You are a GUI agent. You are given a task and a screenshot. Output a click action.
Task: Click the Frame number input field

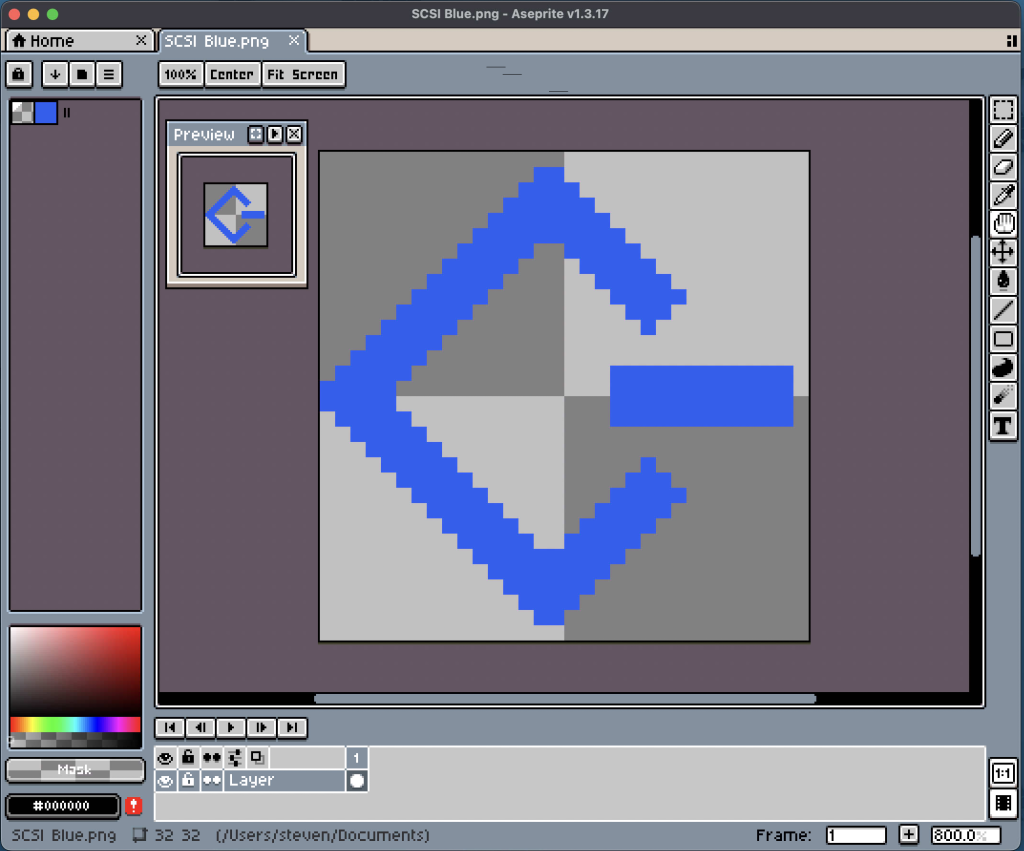click(x=856, y=835)
